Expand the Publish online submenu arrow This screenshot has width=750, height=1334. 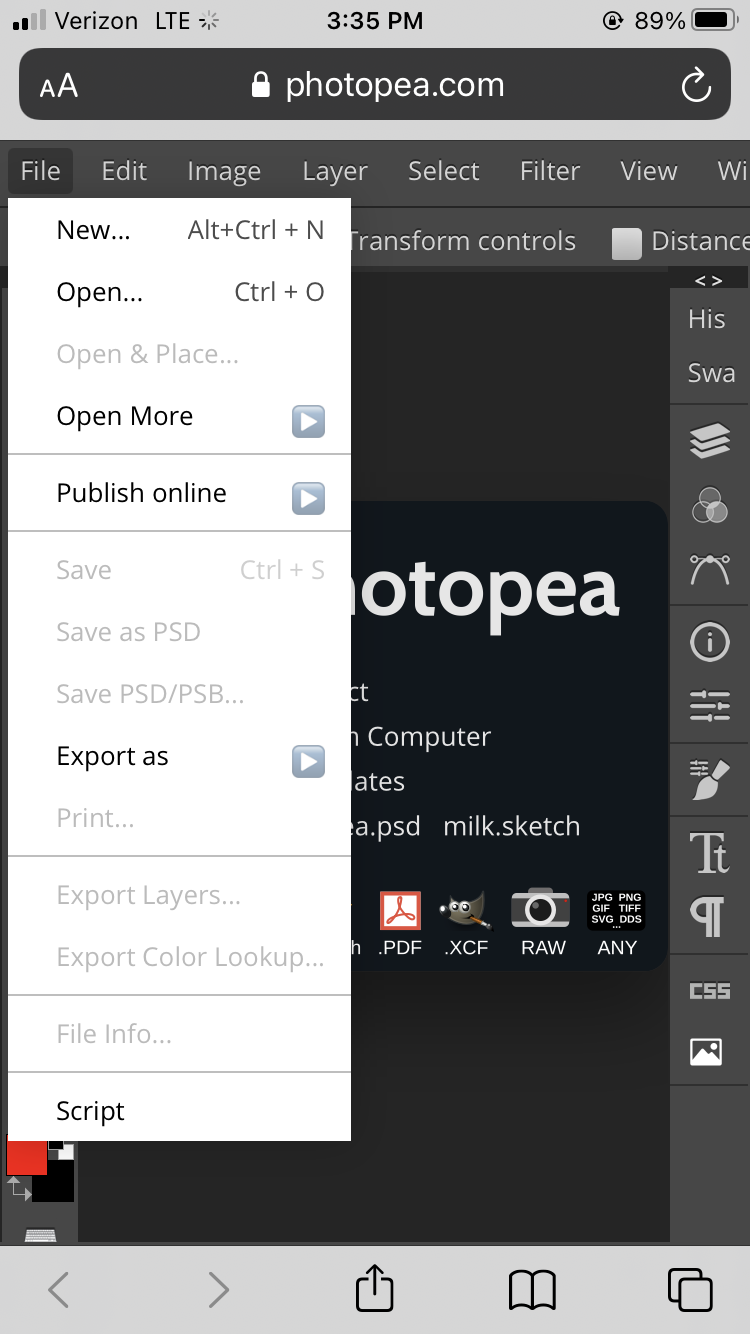tap(308, 498)
